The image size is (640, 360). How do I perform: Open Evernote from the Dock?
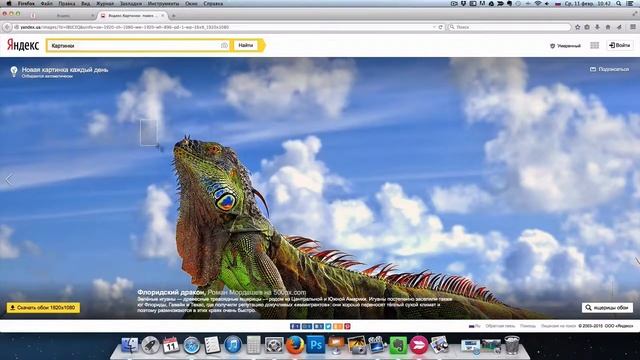pyautogui.click(x=398, y=345)
